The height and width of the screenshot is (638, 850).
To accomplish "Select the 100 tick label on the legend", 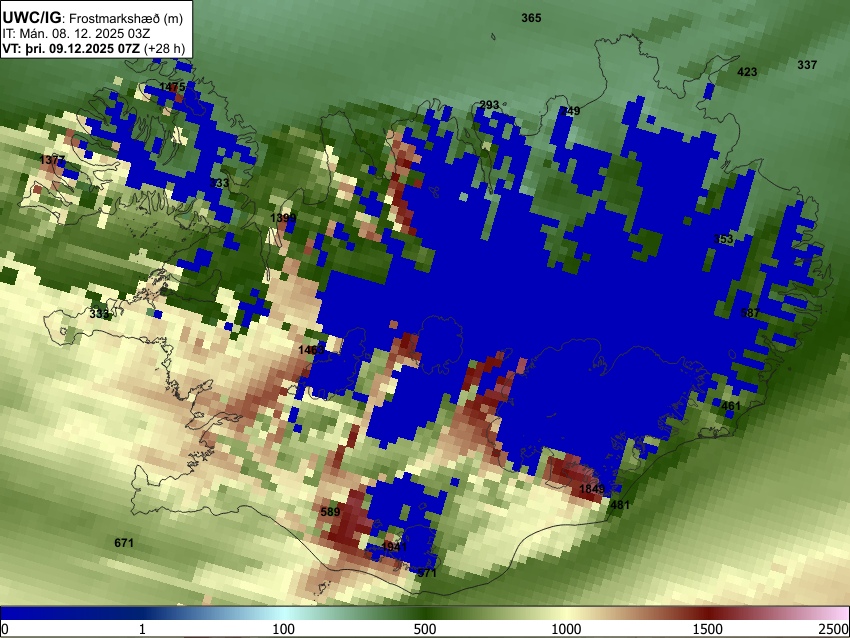I will 283,629.
